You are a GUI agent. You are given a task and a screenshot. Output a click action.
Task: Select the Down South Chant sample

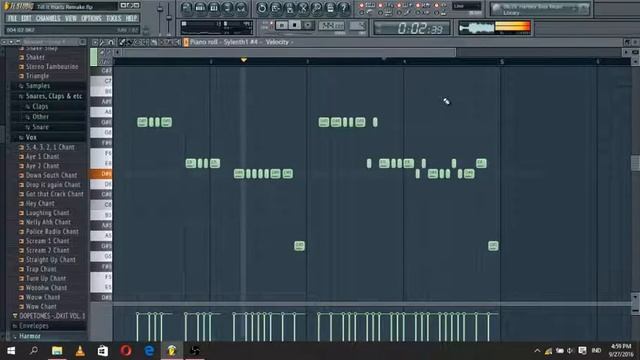tap(51, 175)
